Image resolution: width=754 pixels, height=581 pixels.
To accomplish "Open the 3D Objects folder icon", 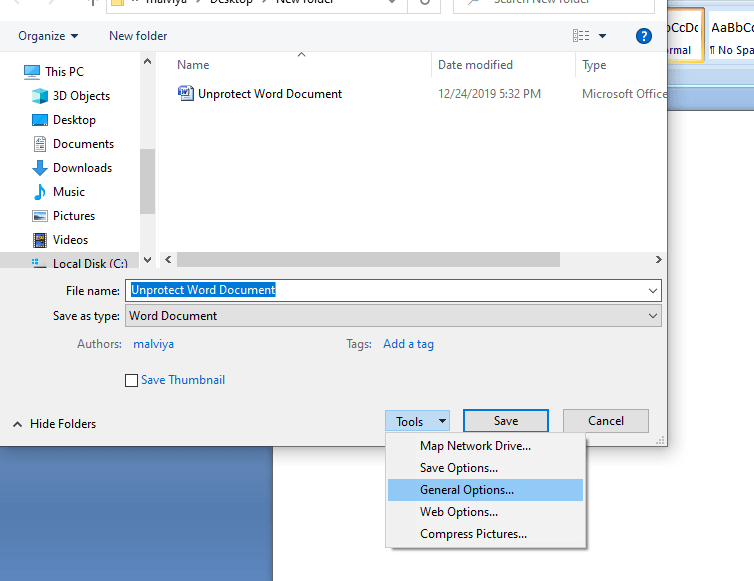I will (40, 96).
